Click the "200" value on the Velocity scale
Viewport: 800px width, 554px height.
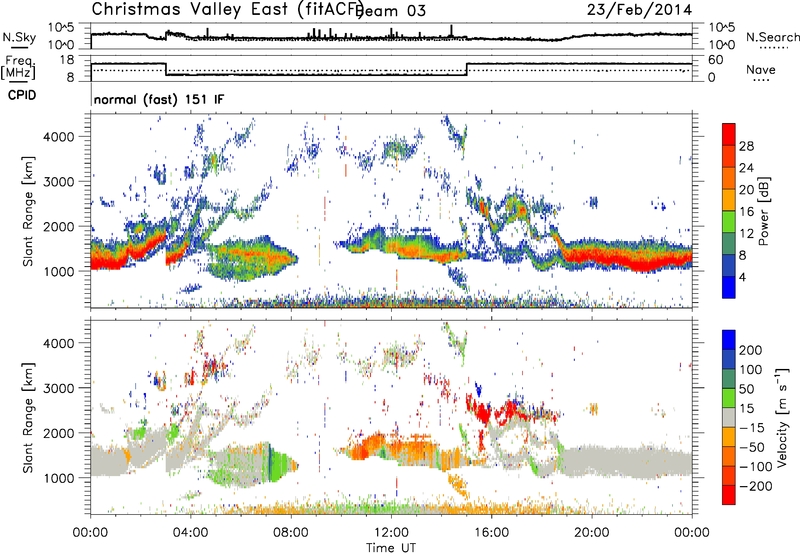point(751,350)
